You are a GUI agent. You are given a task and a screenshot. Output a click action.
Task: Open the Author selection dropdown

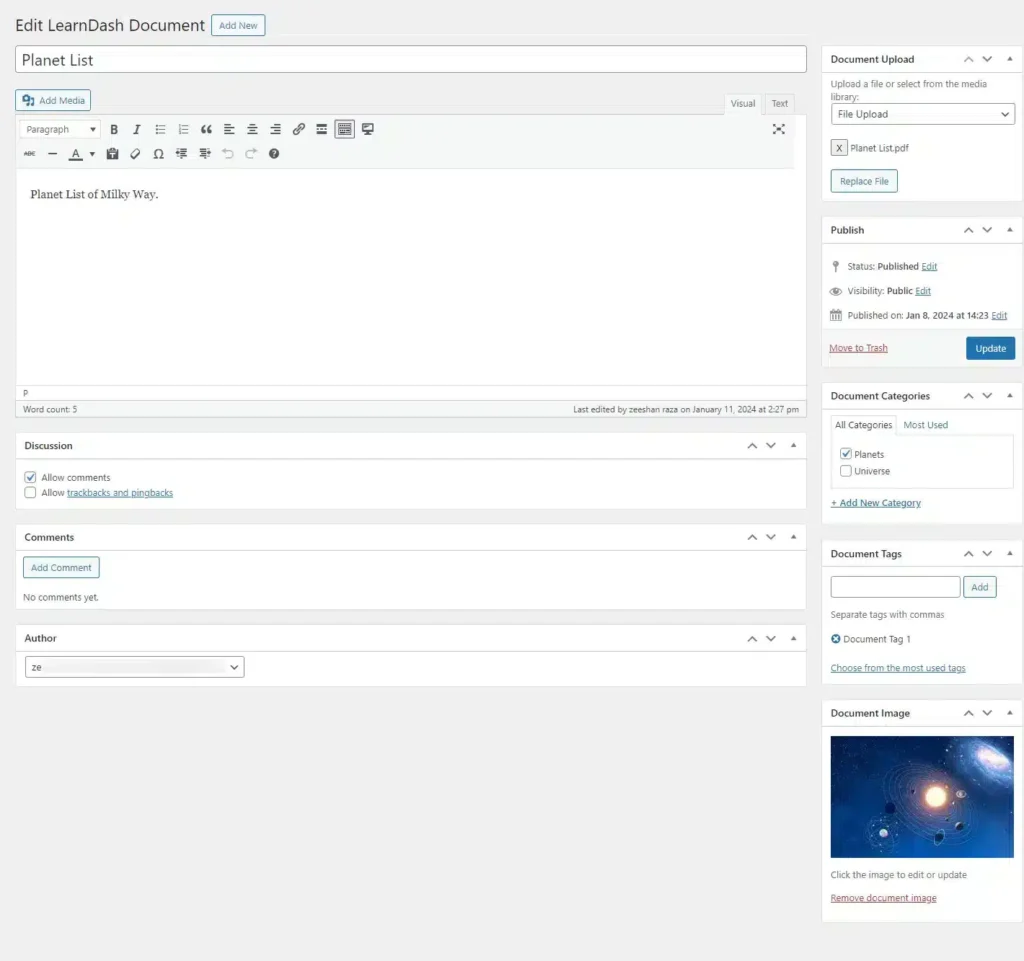click(134, 667)
